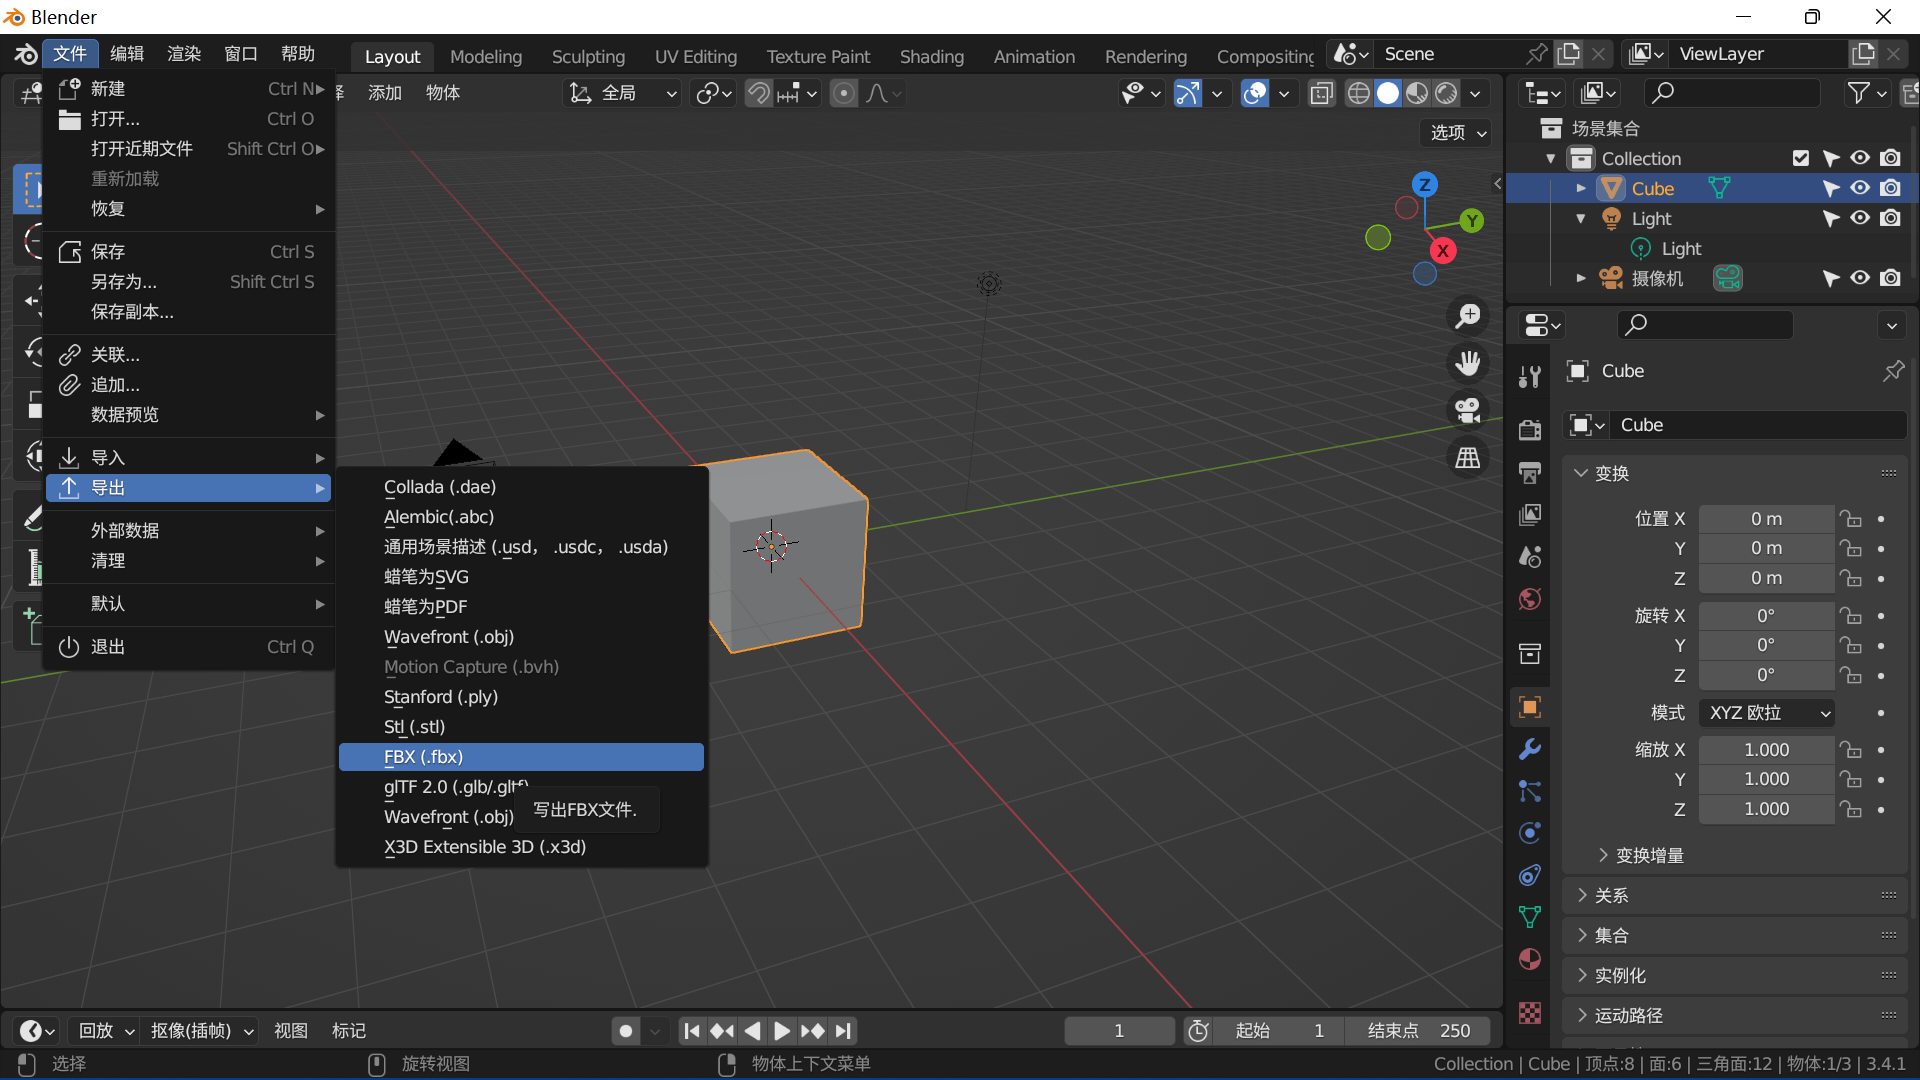The height and width of the screenshot is (1080, 1920).
Task: Open the Render properties tab icon
Action: [x=1529, y=430]
